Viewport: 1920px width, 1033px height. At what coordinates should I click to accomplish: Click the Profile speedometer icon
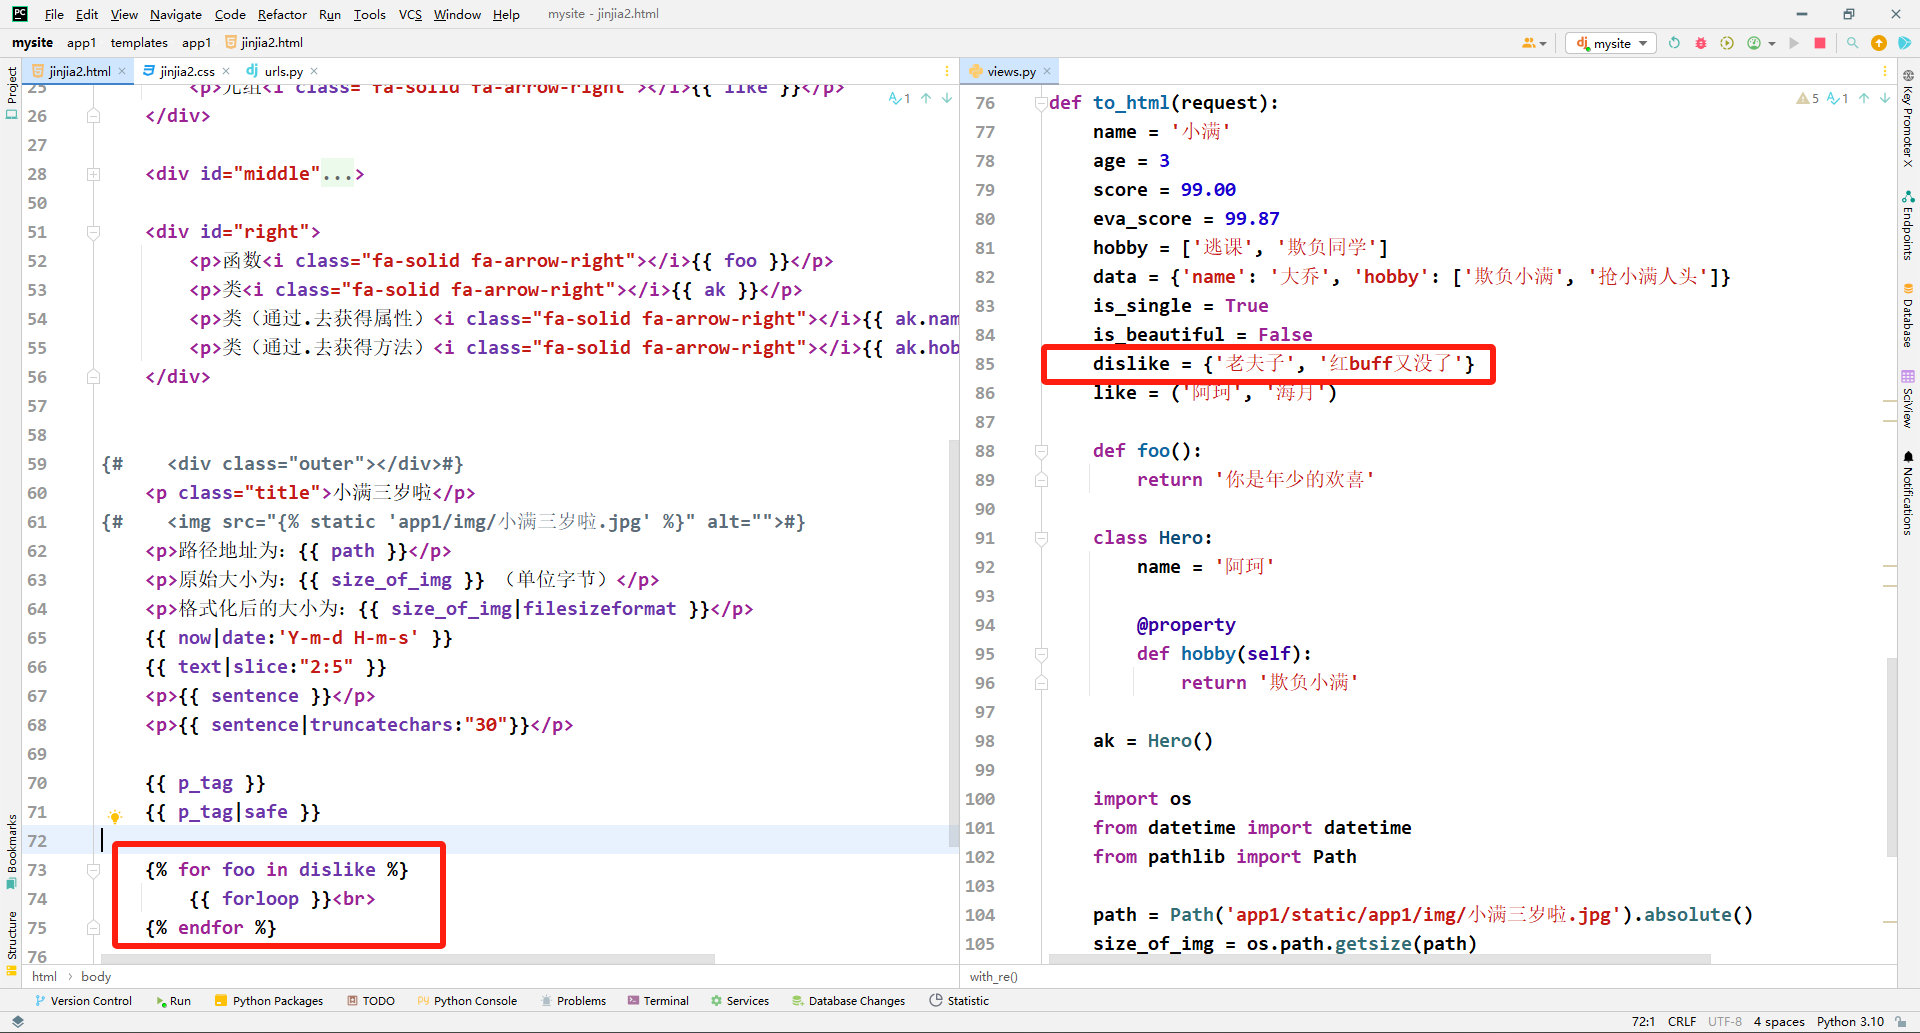(x=1754, y=43)
